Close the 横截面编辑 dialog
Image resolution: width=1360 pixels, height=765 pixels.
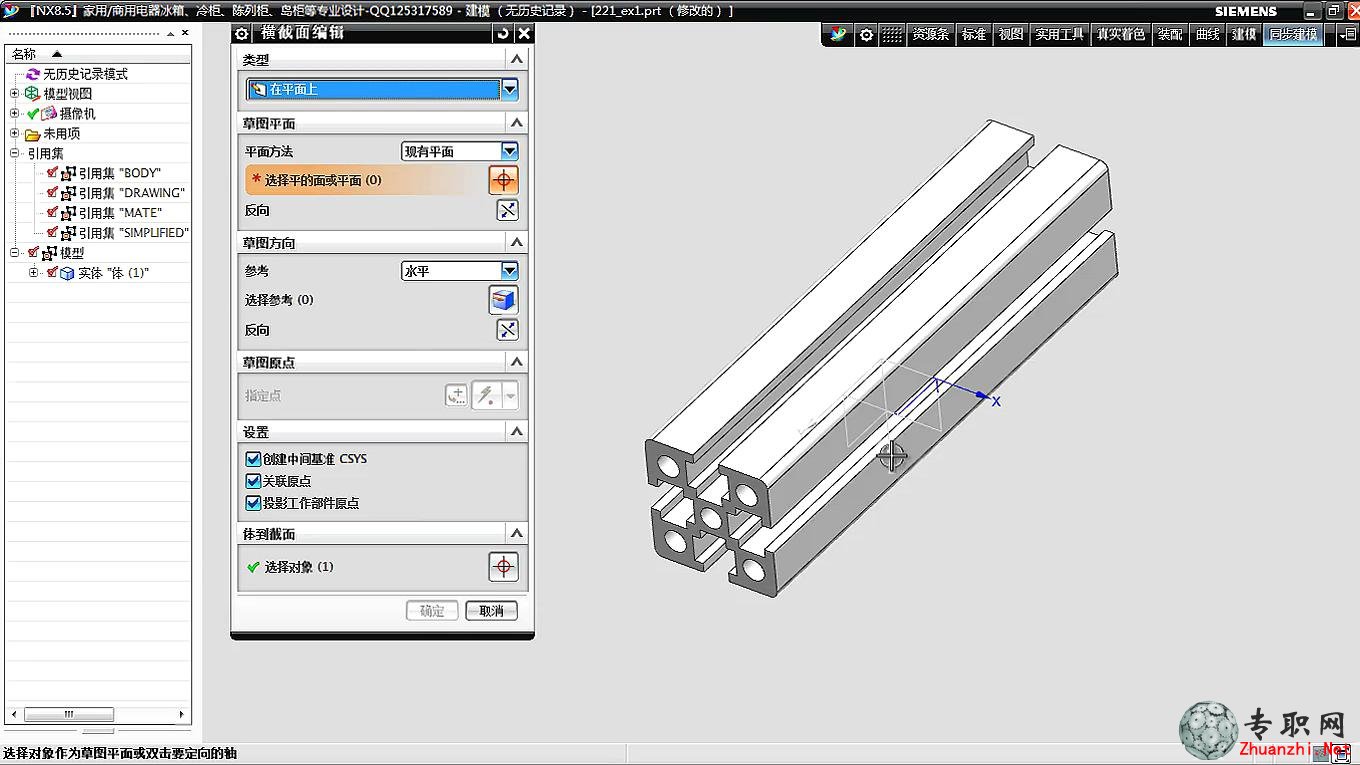pos(524,33)
